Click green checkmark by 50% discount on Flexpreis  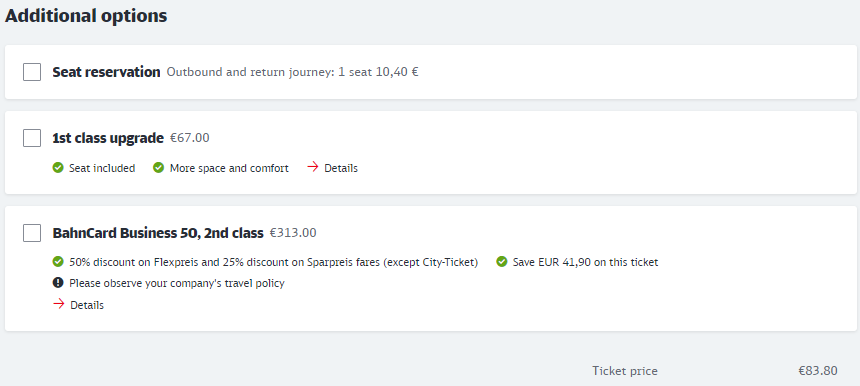[58, 262]
